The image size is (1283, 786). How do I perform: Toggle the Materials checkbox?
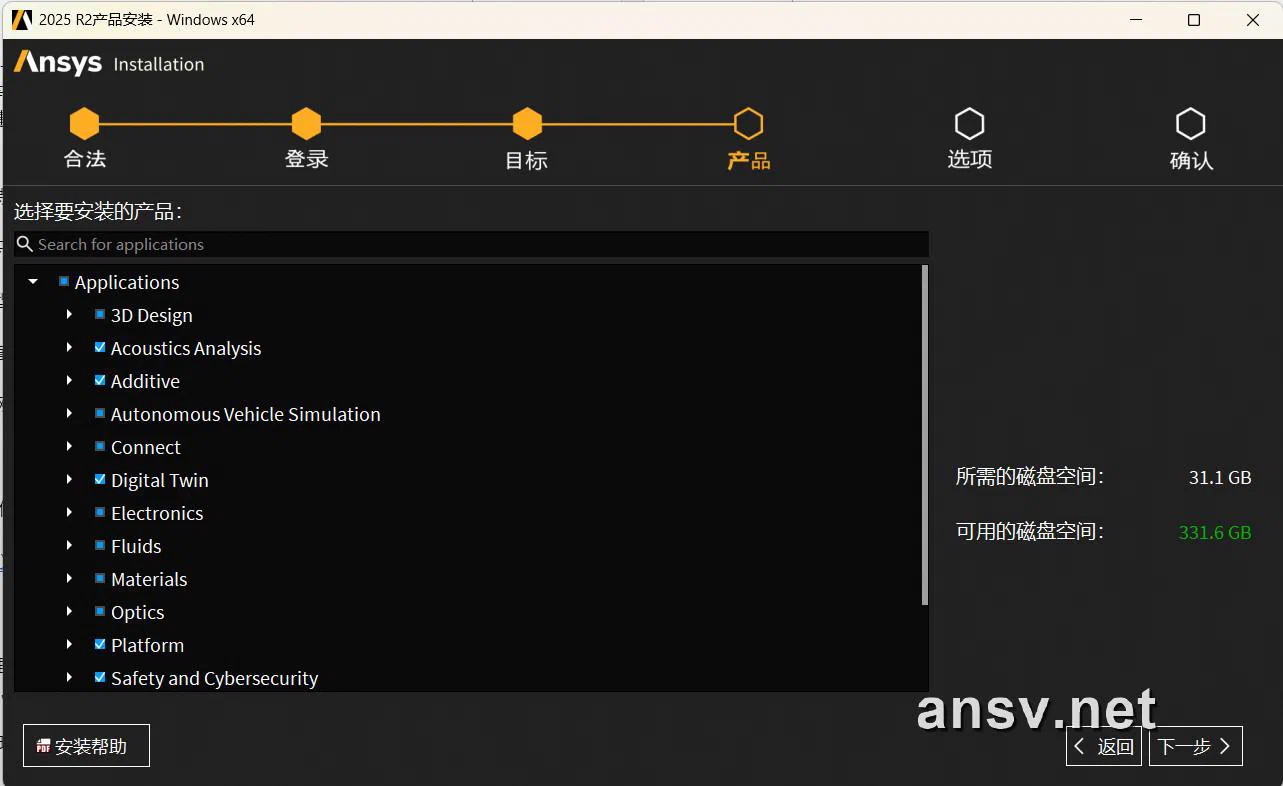(100, 579)
